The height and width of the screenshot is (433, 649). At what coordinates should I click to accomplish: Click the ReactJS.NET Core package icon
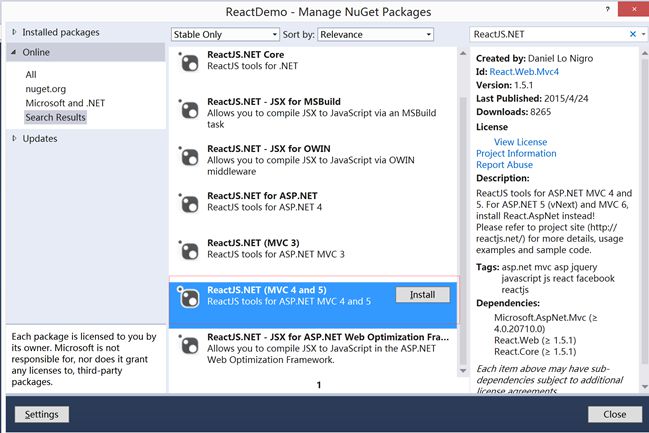[x=189, y=63]
